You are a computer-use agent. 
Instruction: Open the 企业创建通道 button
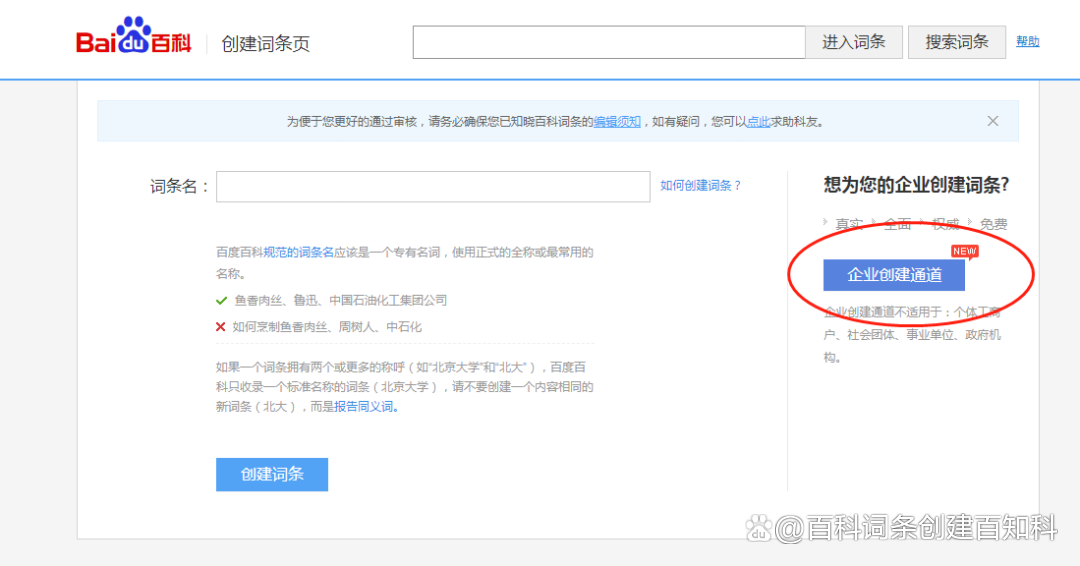[x=894, y=275]
